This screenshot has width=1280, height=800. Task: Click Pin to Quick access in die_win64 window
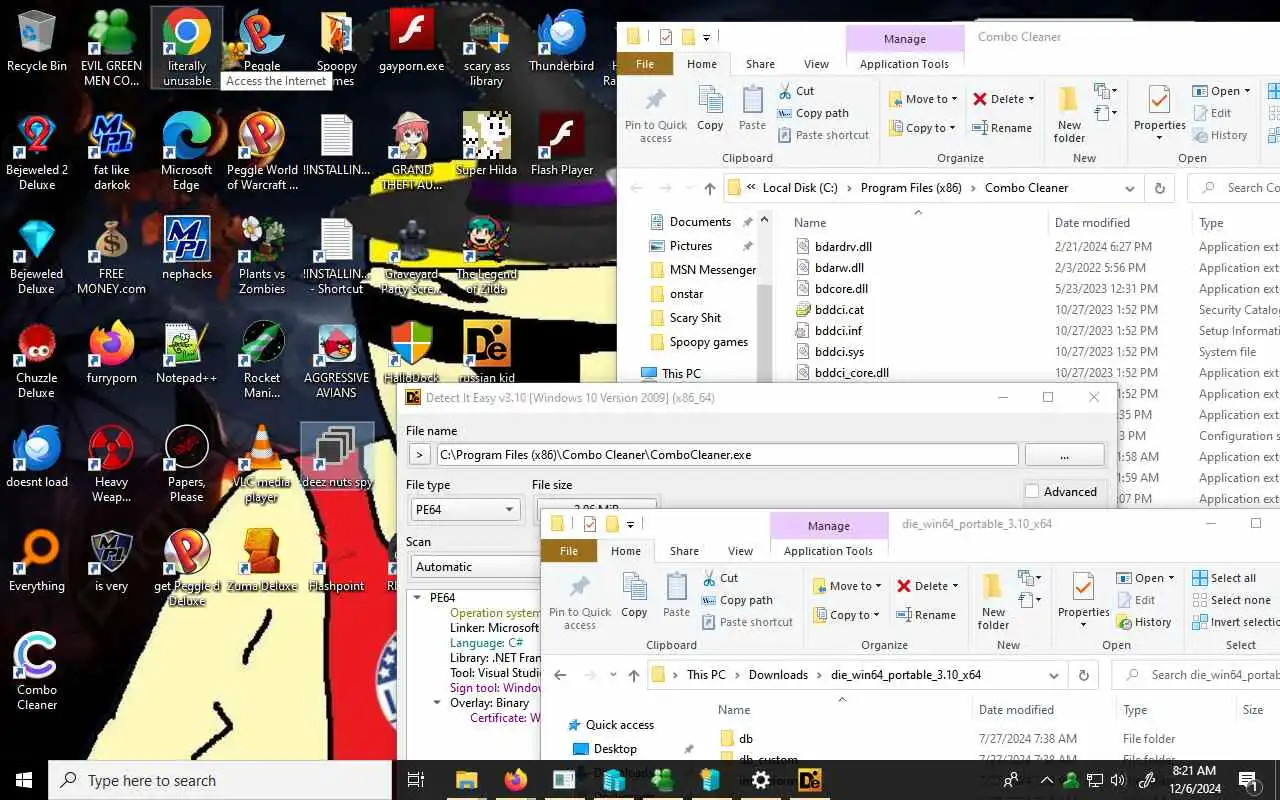pos(580,600)
